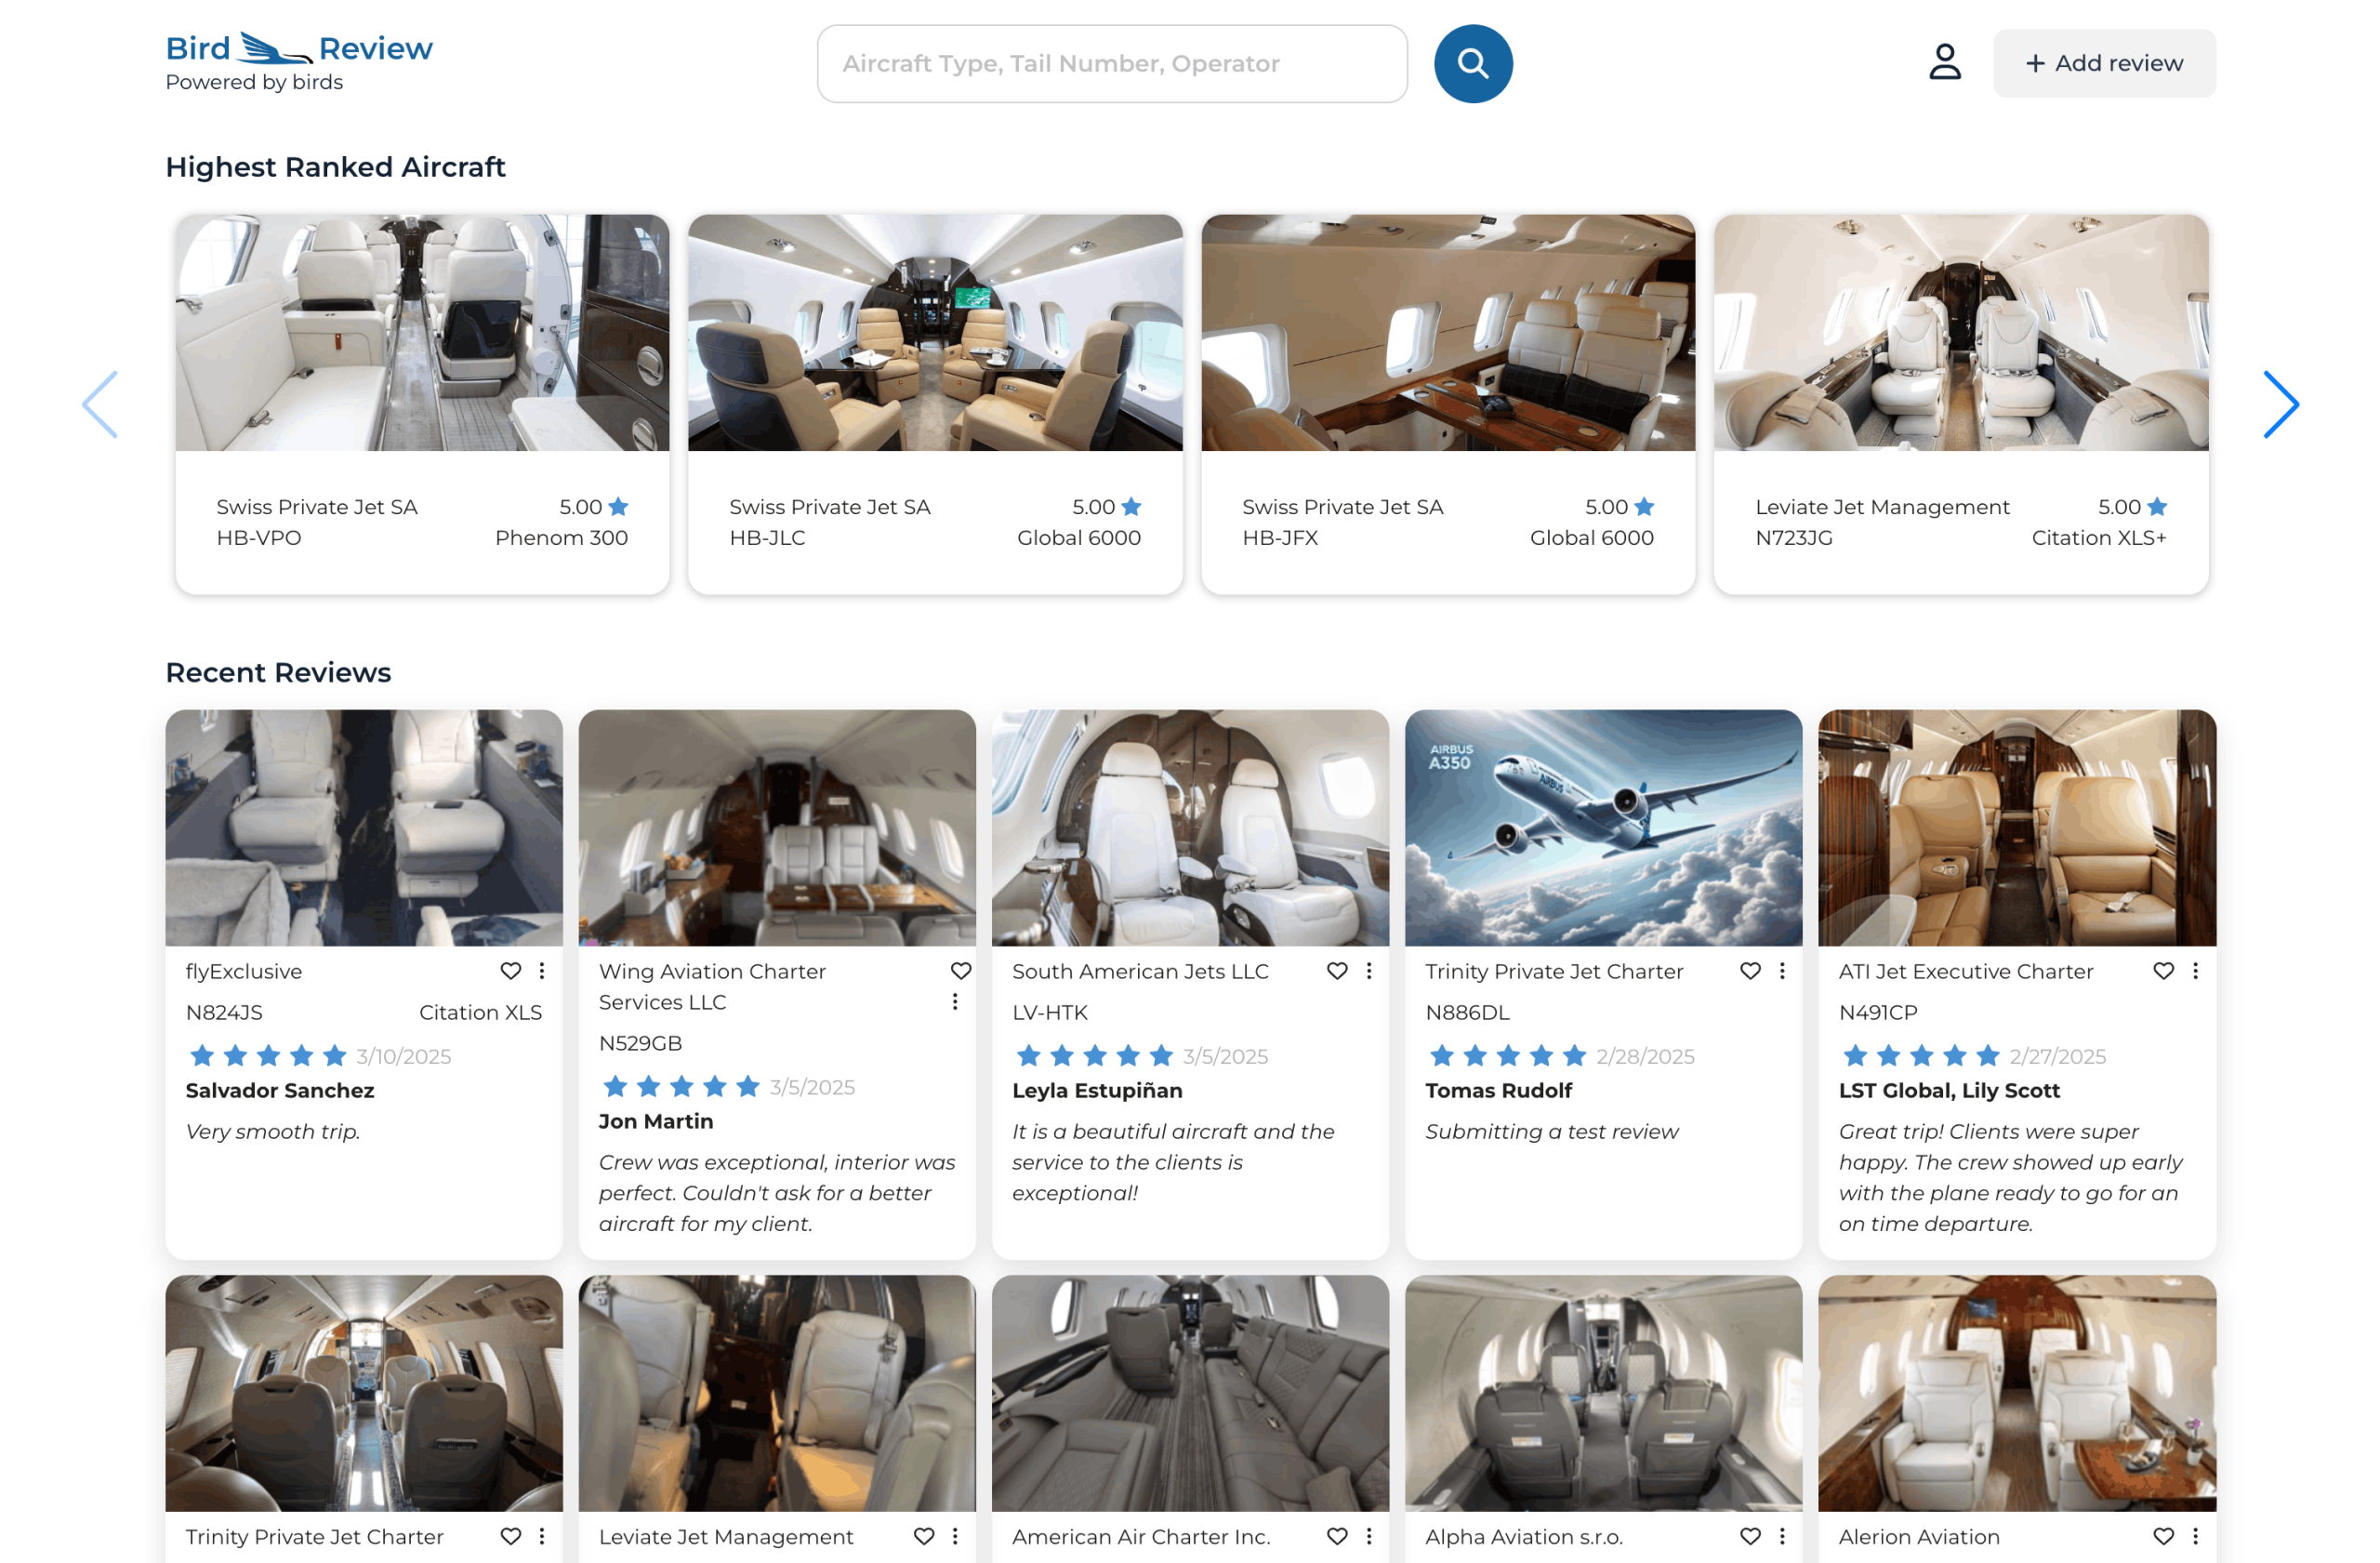
Task: Open the HB-JFX Global 6000 aircraft photo
Action: (1448, 332)
